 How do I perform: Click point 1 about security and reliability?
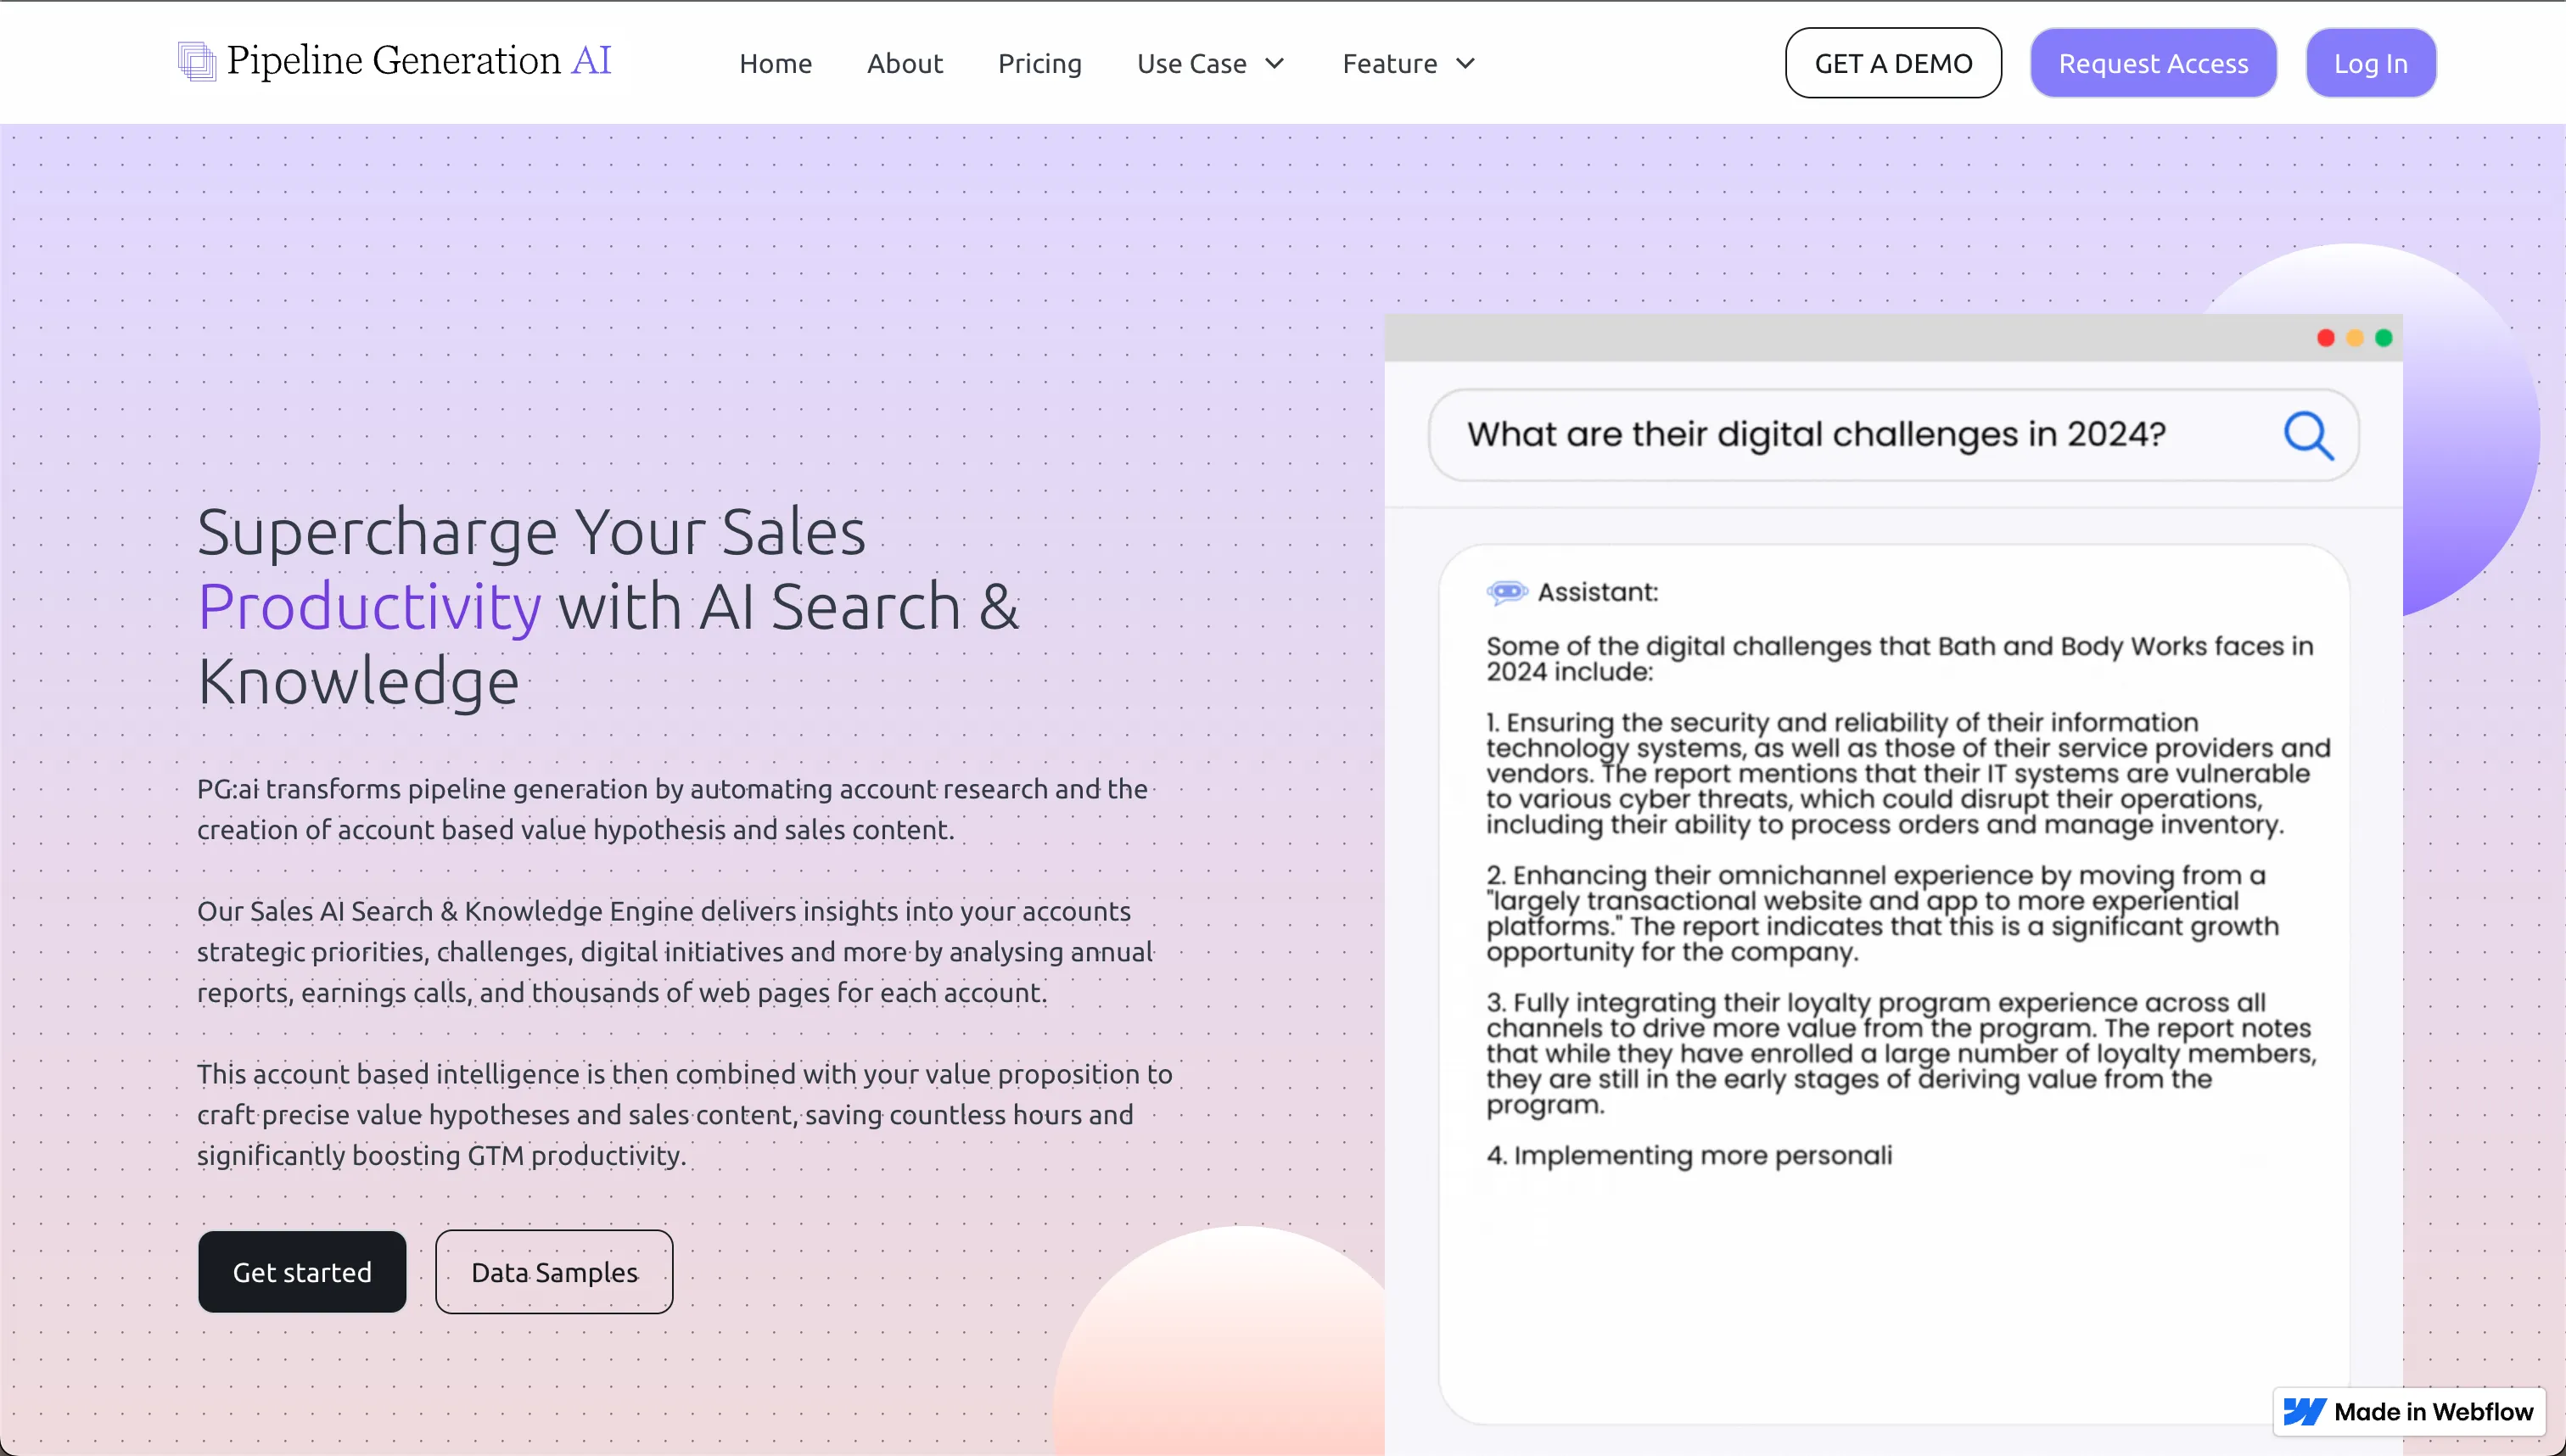tap(1908, 773)
